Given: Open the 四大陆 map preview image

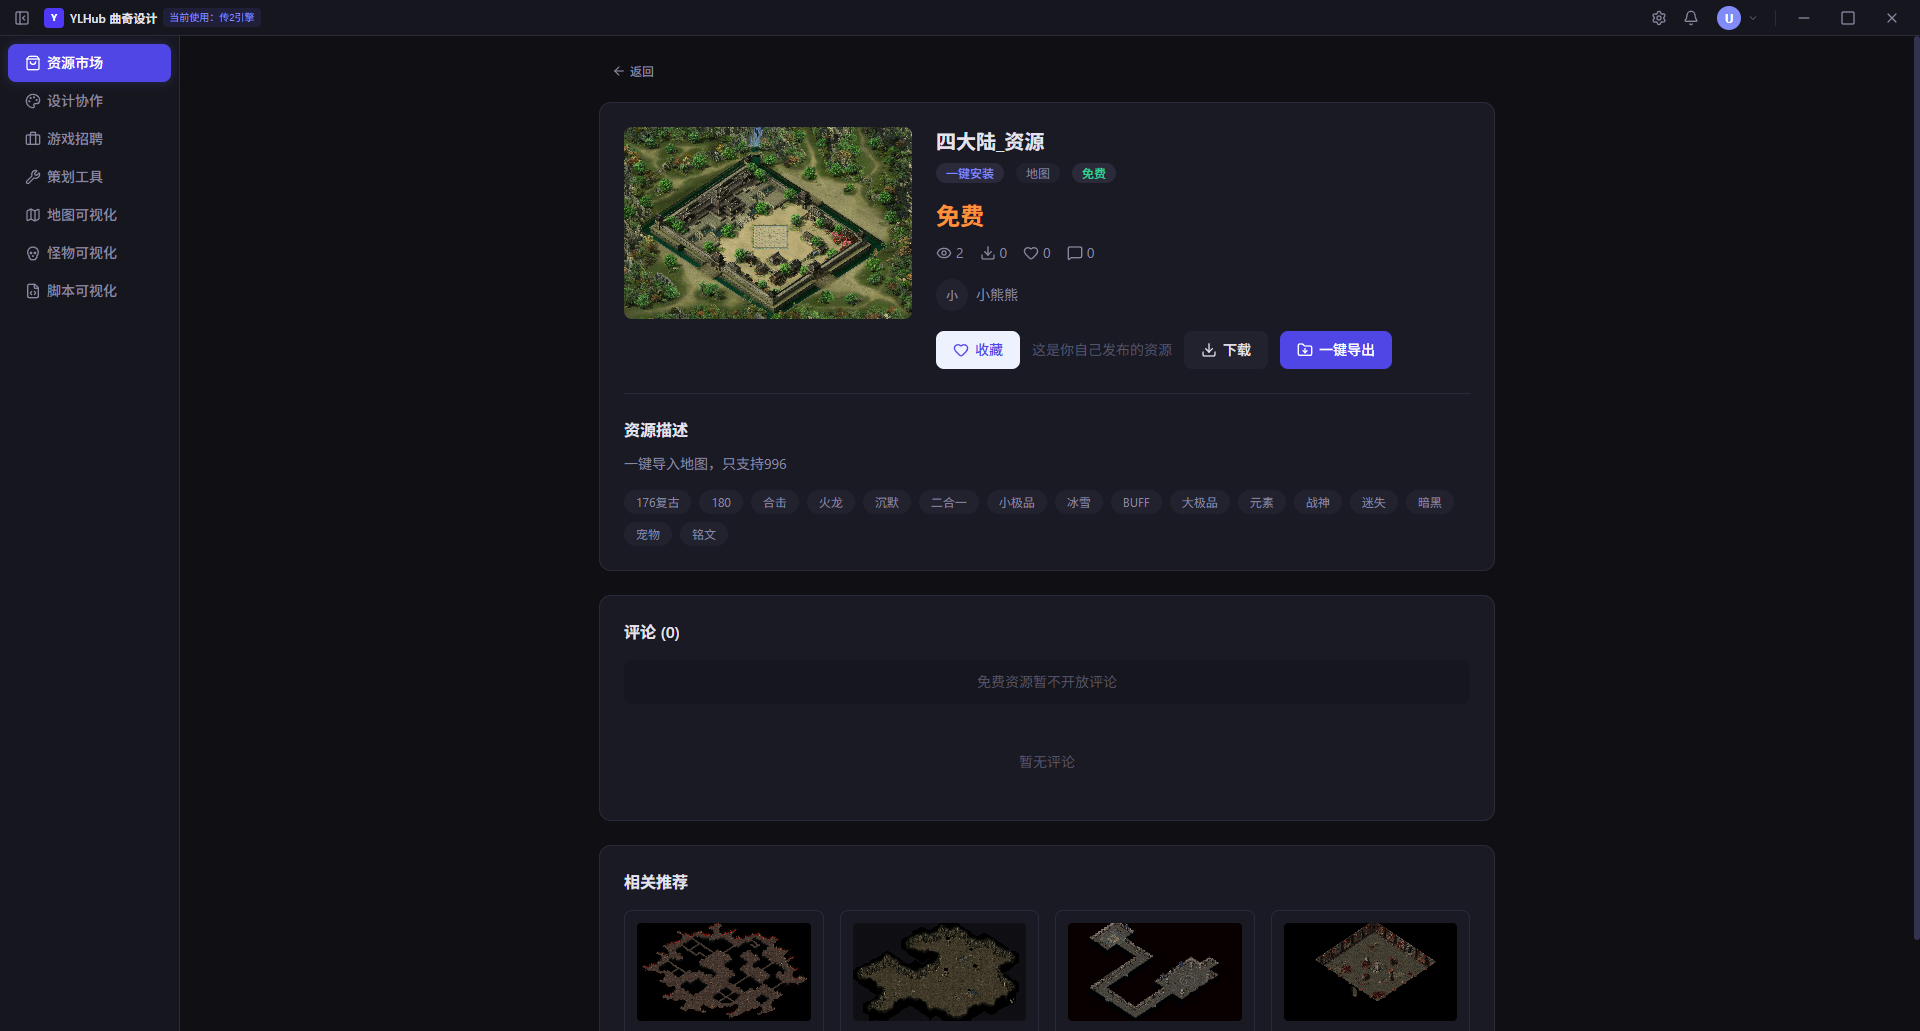Looking at the screenshot, I should pos(768,223).
